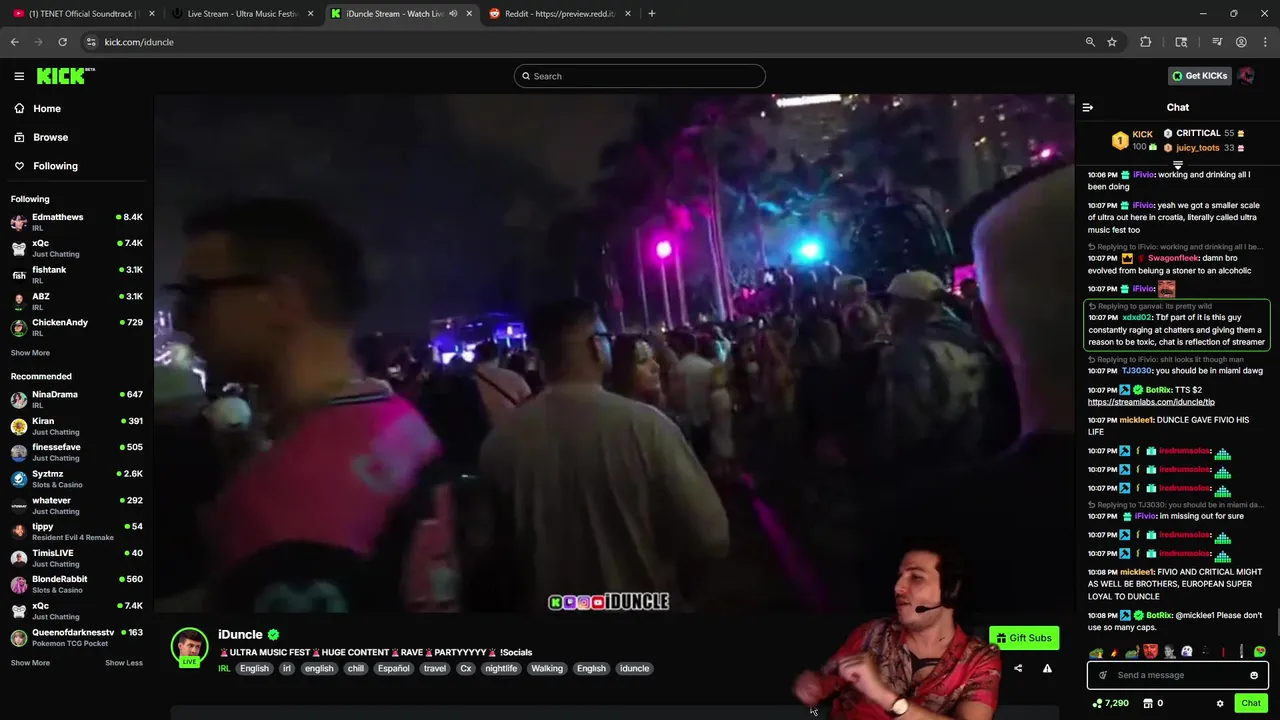Screen dimensions: 1280x720
Task: Click iDuncle streamer avatar with LIVE badge
Action: pyautogui.click(x=189, y=647)
